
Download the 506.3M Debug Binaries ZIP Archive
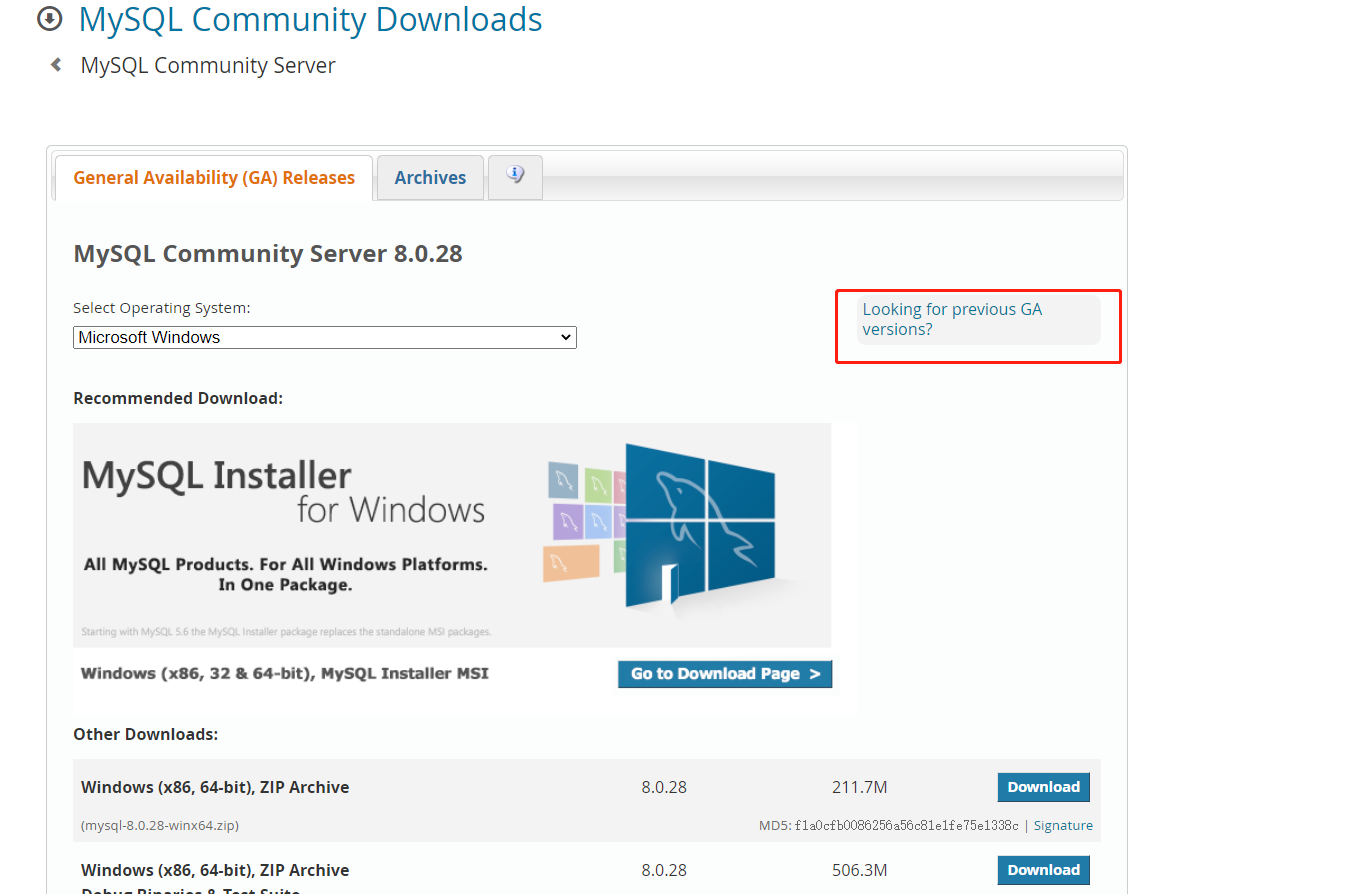[x=1043, y=870]
